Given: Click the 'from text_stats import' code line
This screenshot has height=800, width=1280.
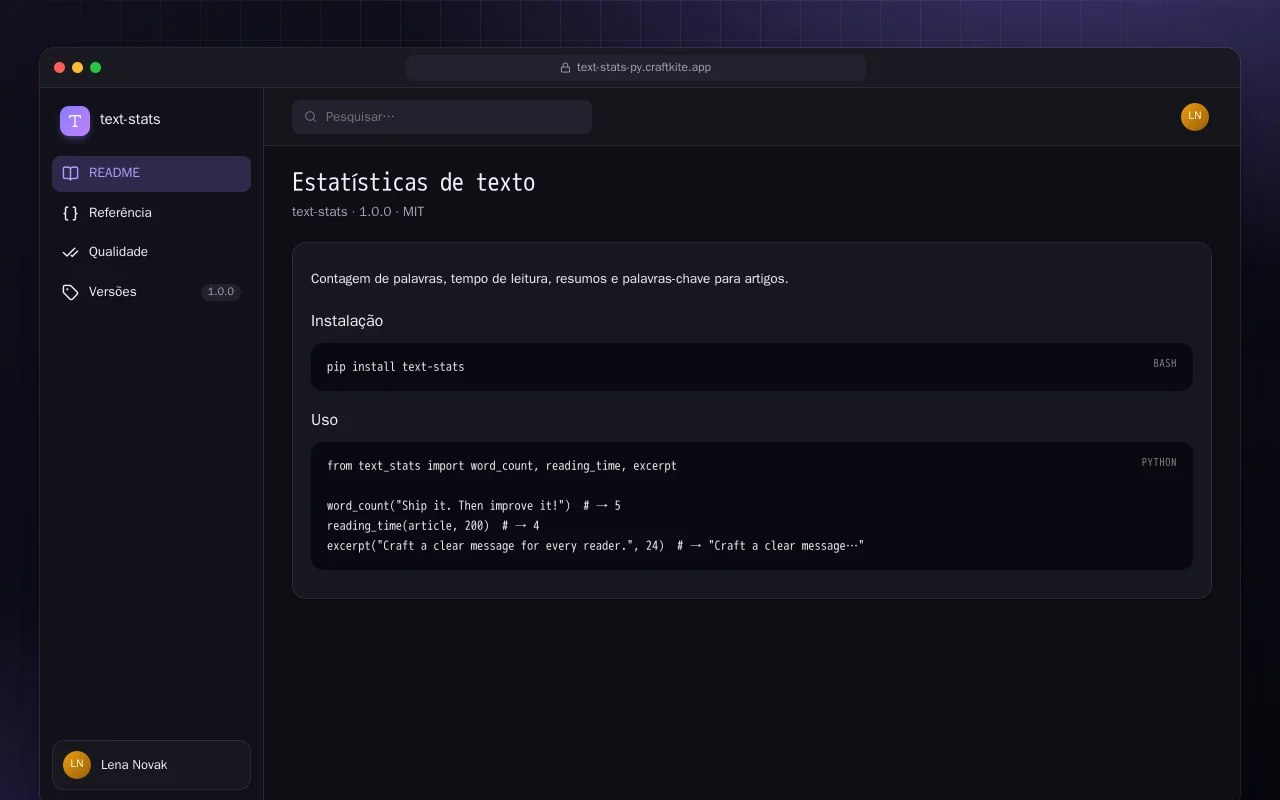Looking at the screenshot, I should coord(502,466).
